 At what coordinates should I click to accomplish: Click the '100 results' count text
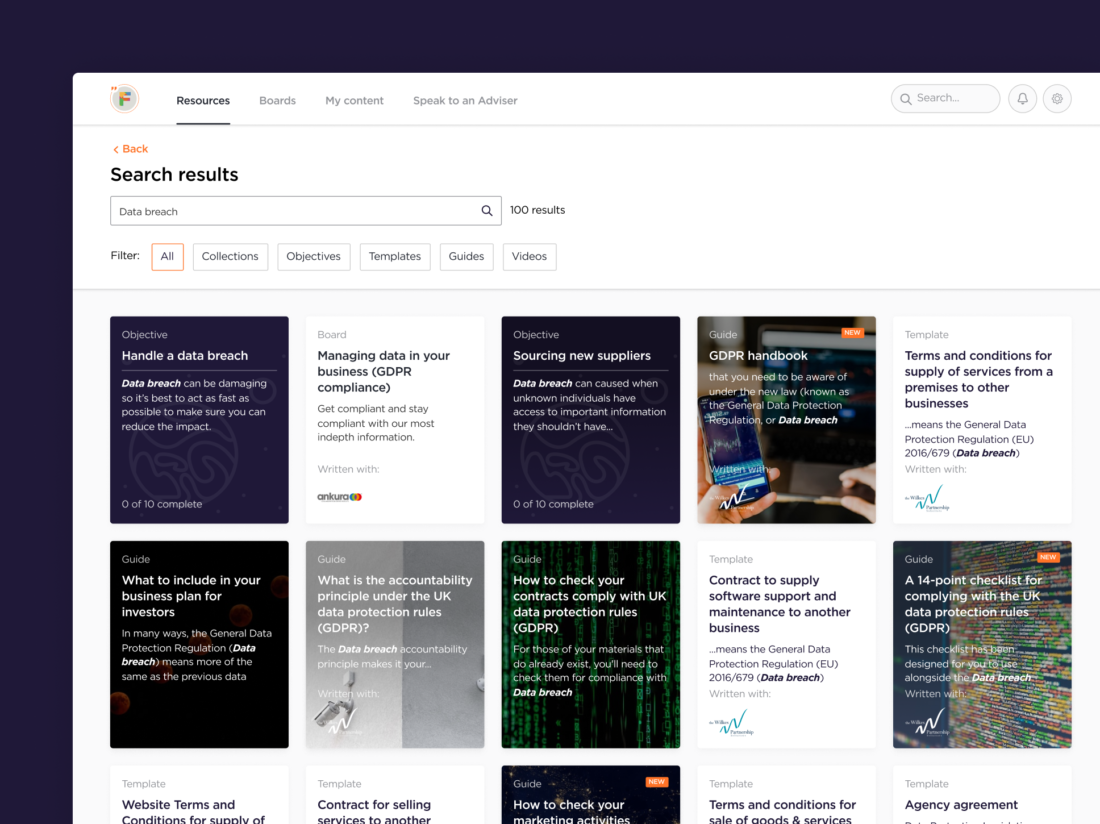(x=537, y=210)
